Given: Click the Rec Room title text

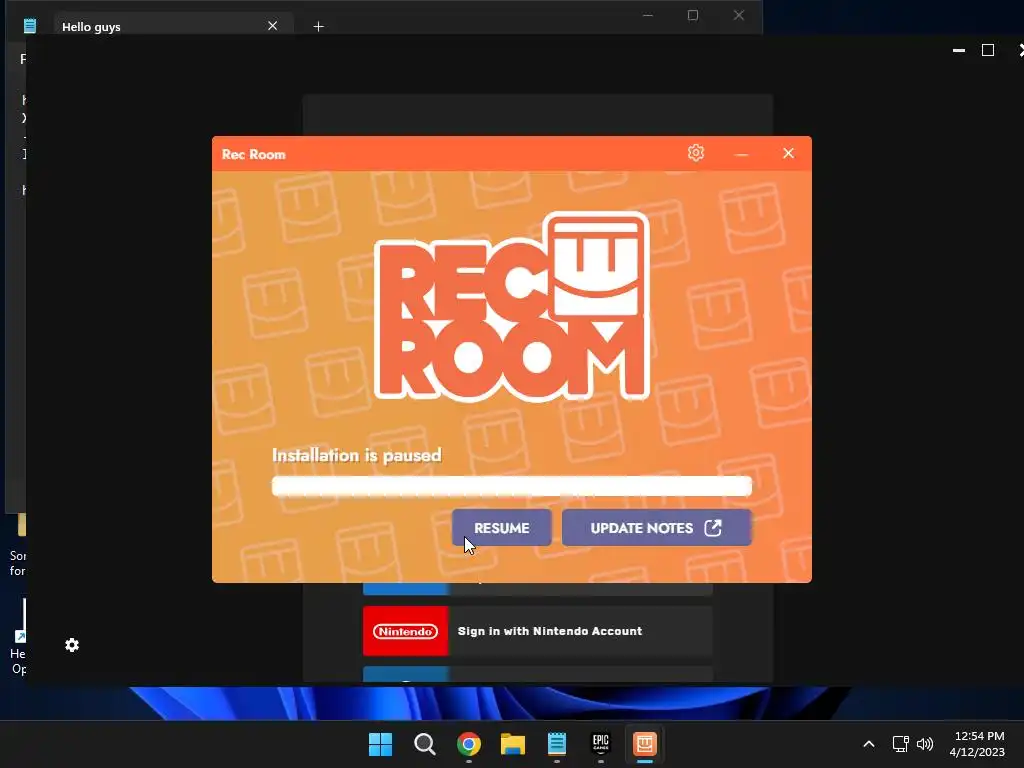Looking at the screenshot, I should [x=253, y=155].
